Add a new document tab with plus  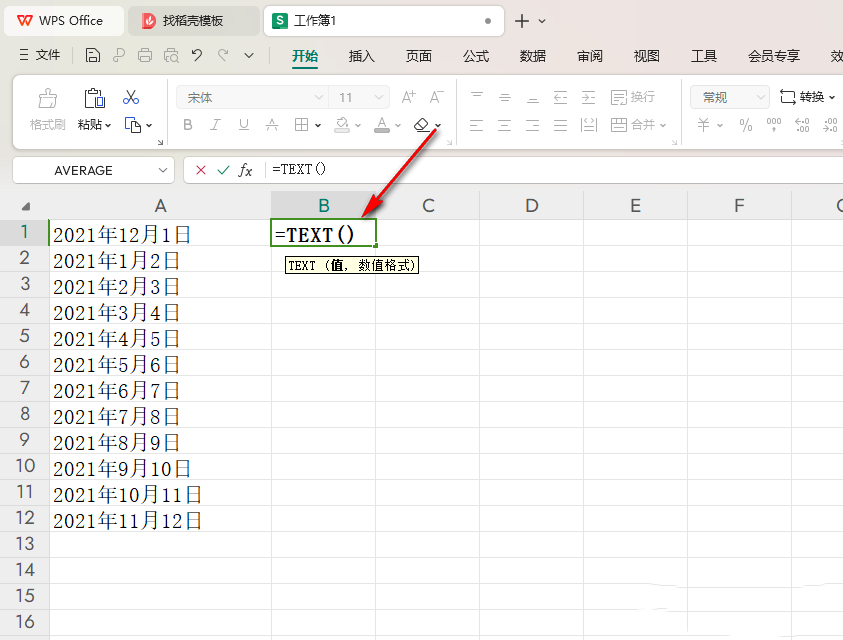click(x=521, y=22)
